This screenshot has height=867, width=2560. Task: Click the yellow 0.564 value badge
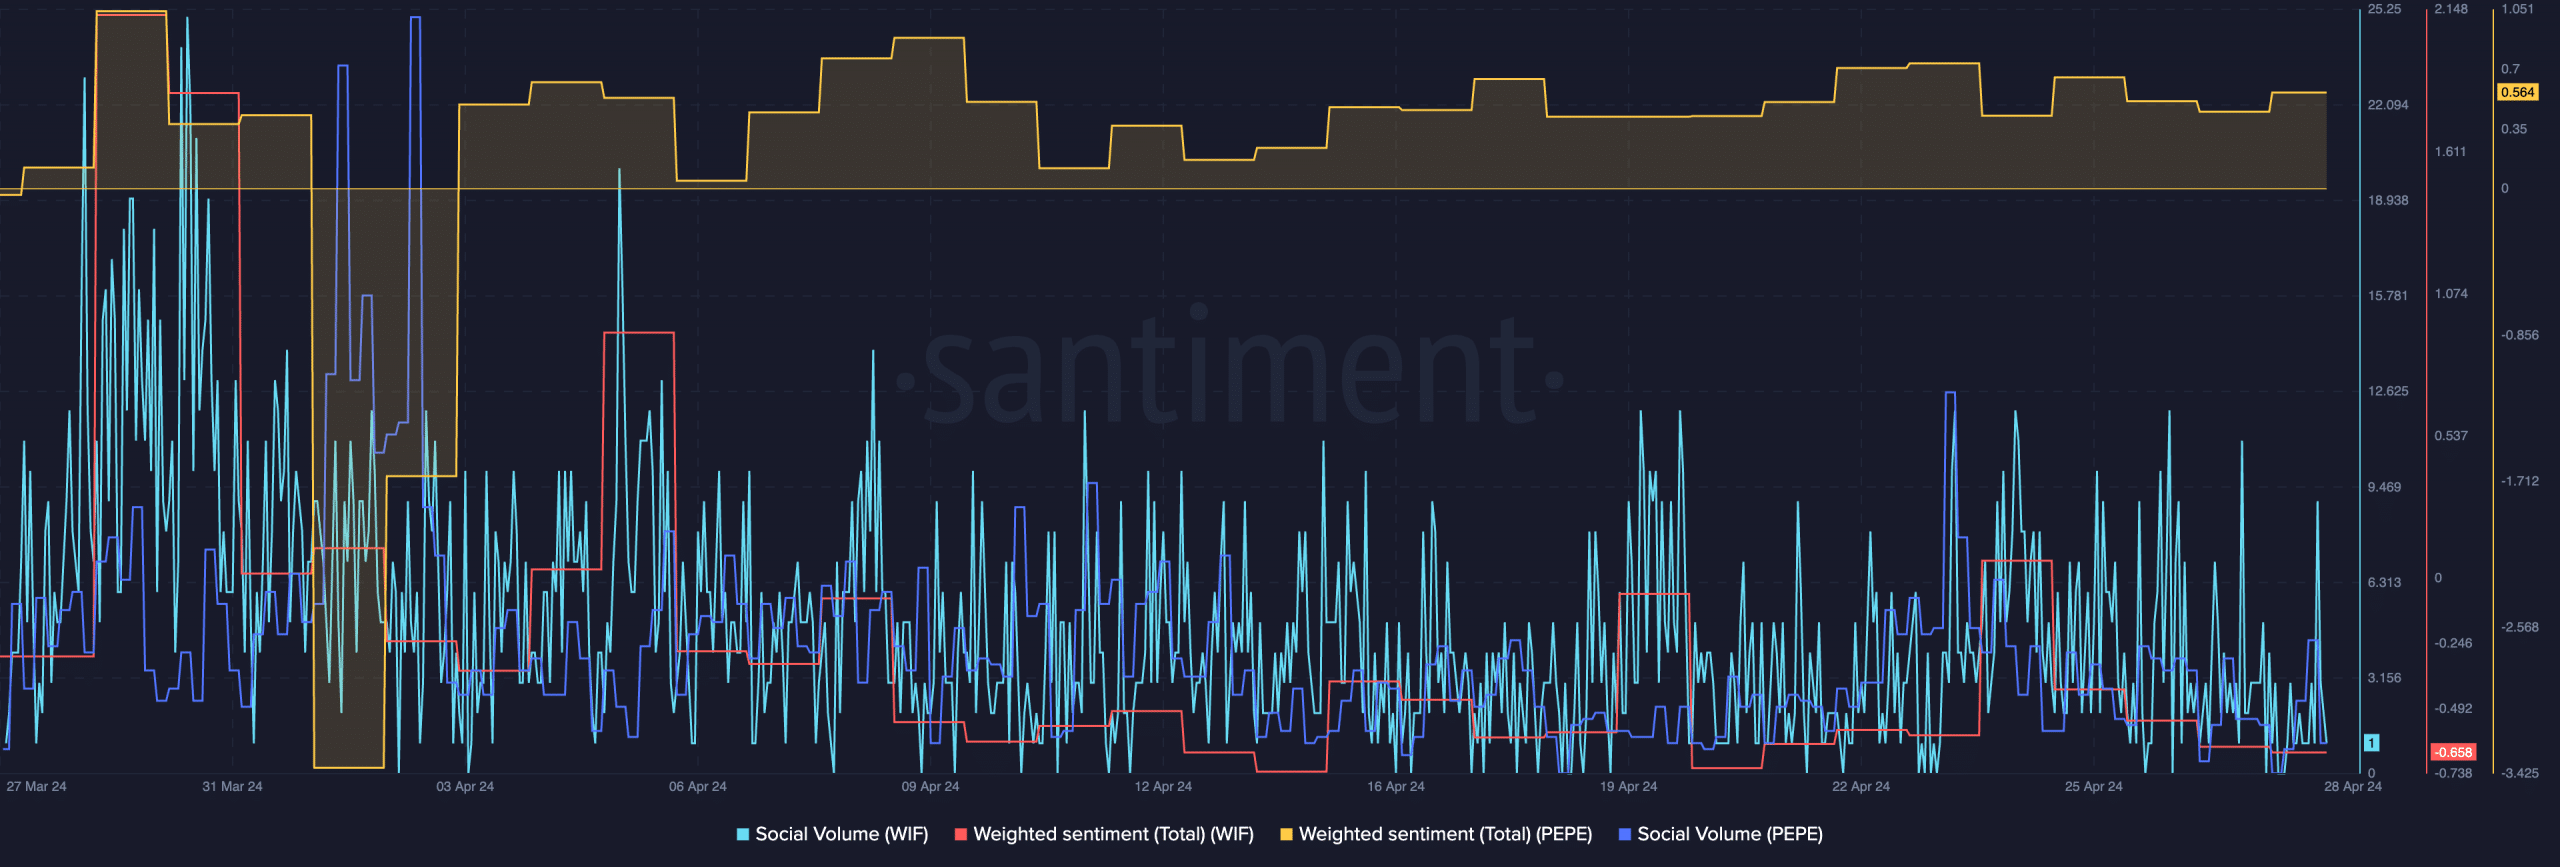(2517, 92)
